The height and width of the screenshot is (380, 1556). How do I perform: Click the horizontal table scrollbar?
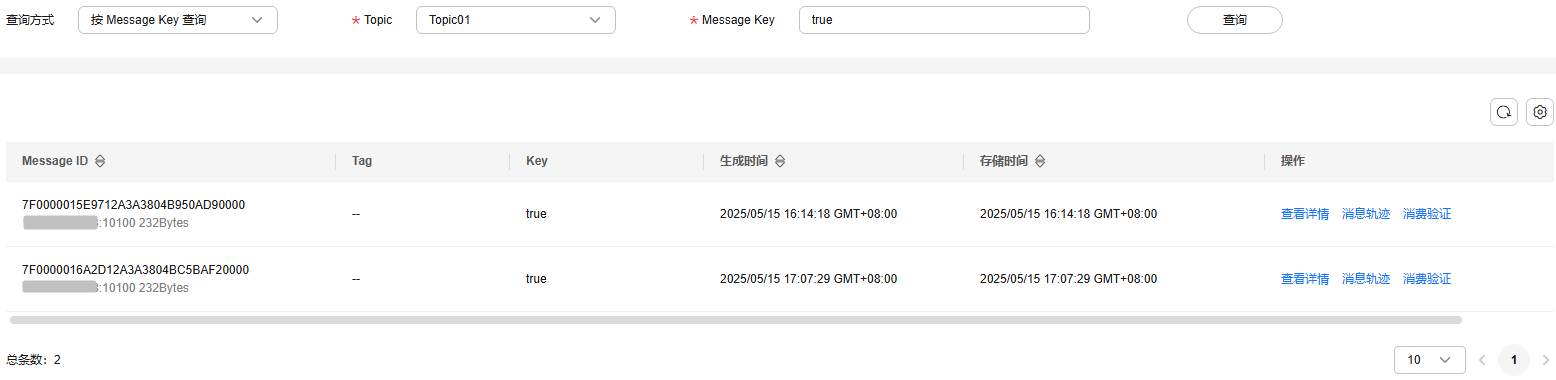pyautogui.click(x=736, y=320)
